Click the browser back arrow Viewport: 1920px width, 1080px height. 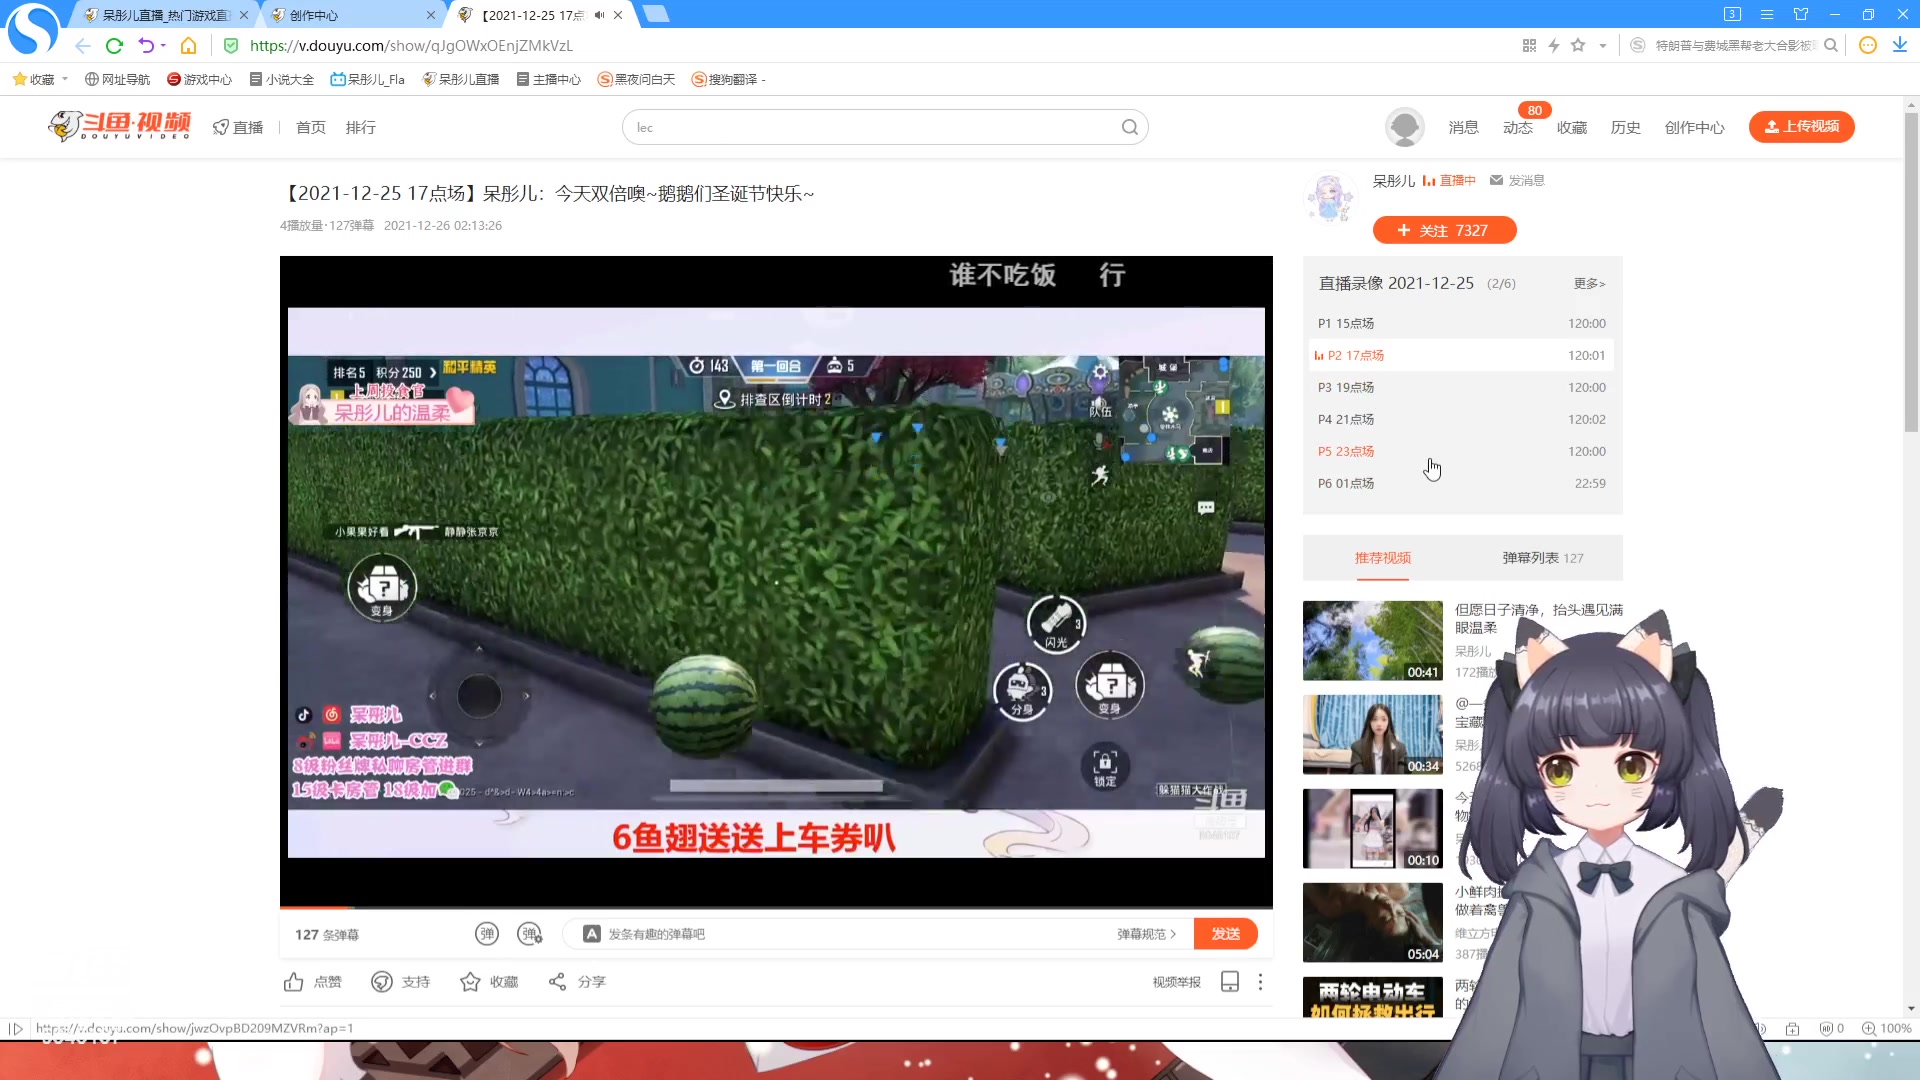83,46
